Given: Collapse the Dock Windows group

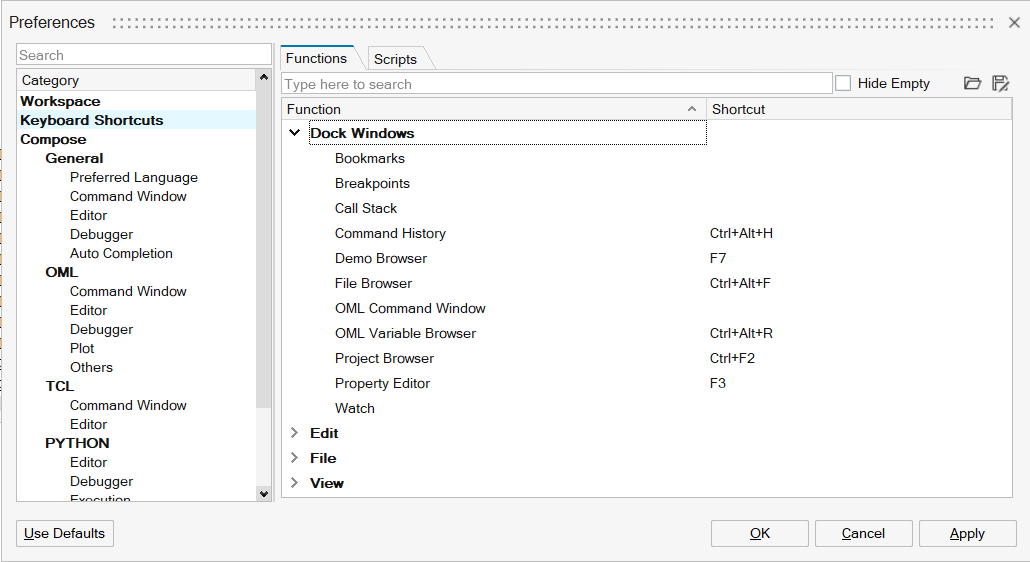Looking at the screenshot, I should point(295,133).
